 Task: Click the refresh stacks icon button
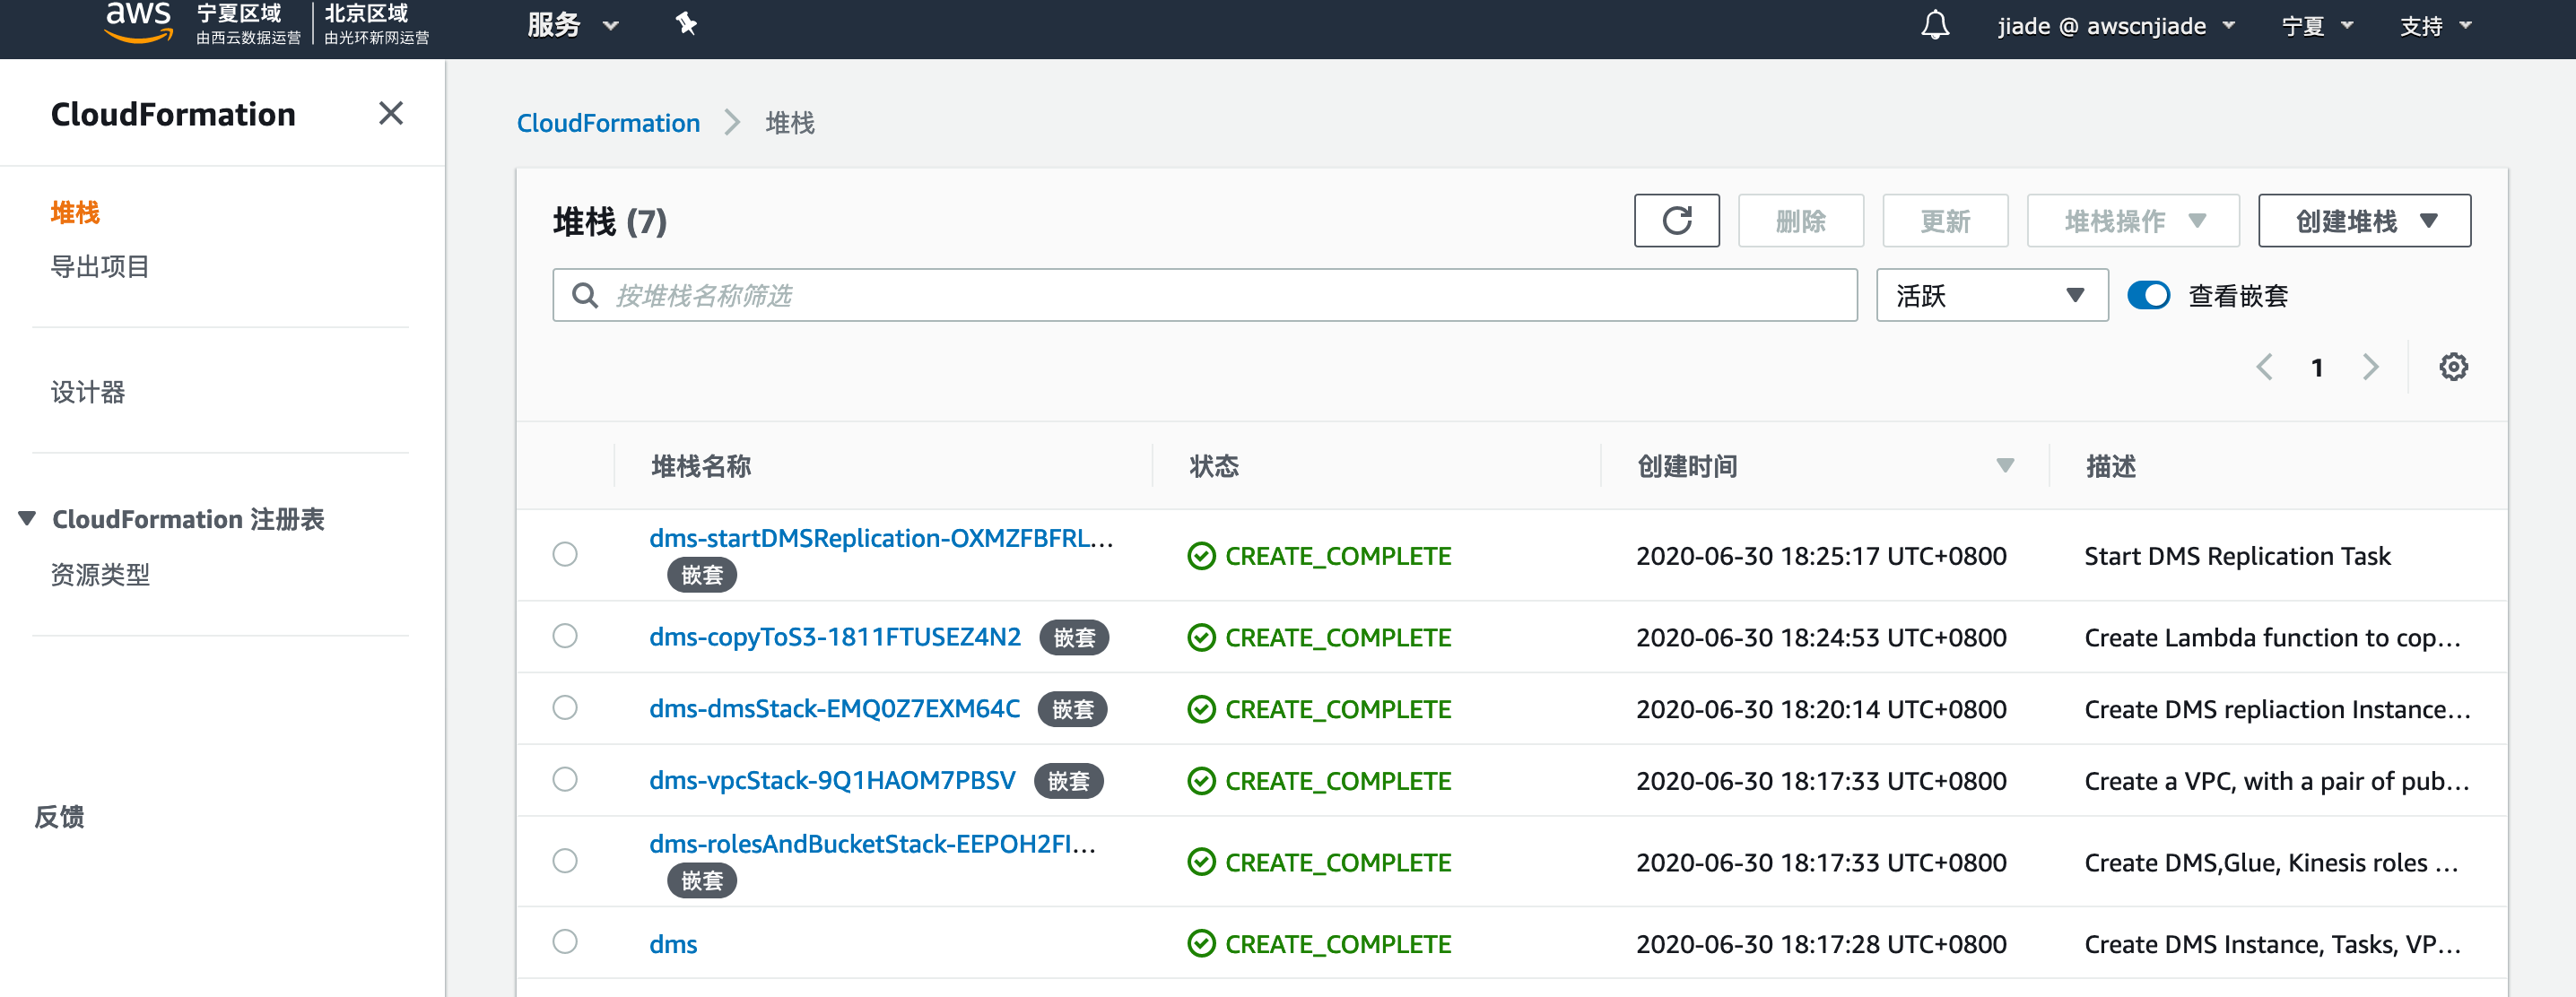click(1676, 220)
